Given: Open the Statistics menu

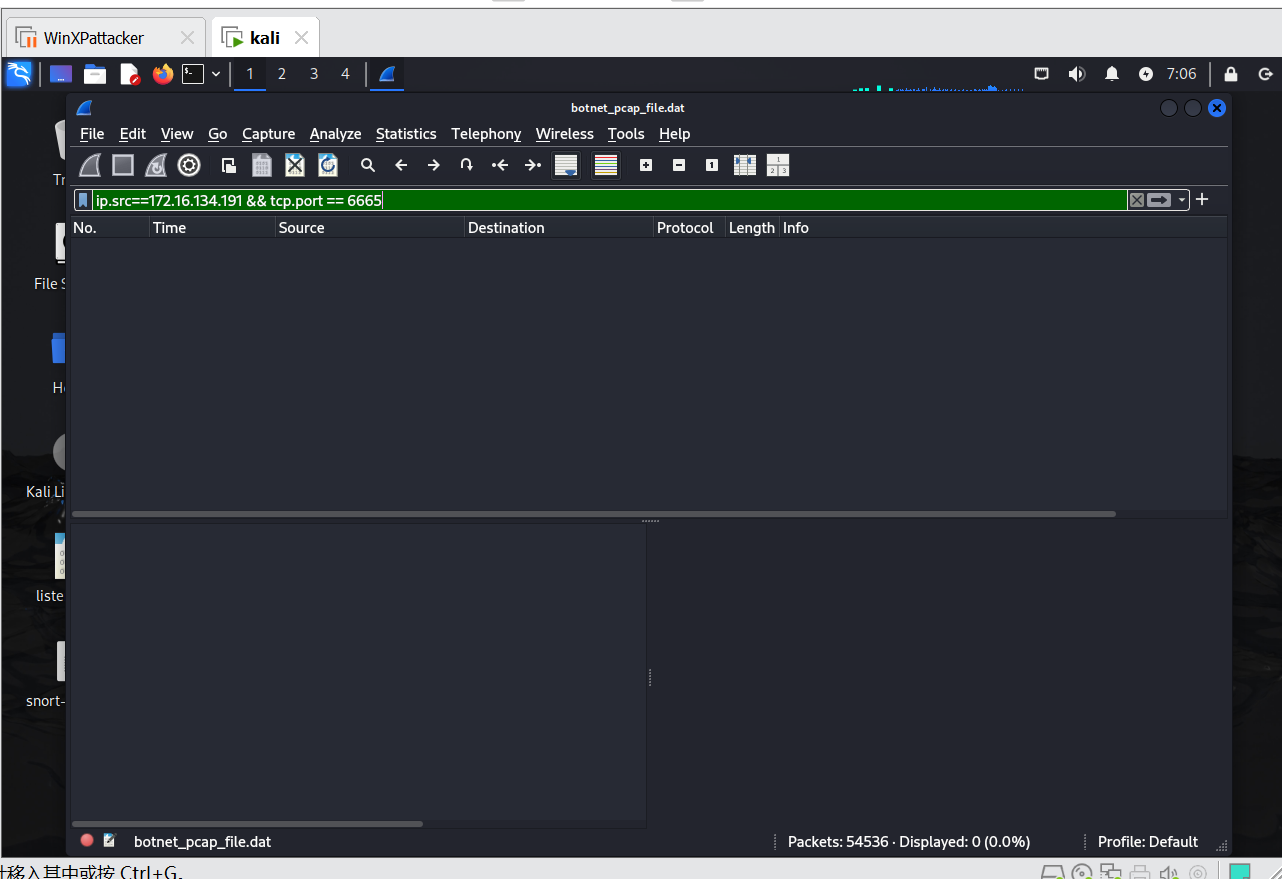Looking at the screenshot, I should 406,134.
